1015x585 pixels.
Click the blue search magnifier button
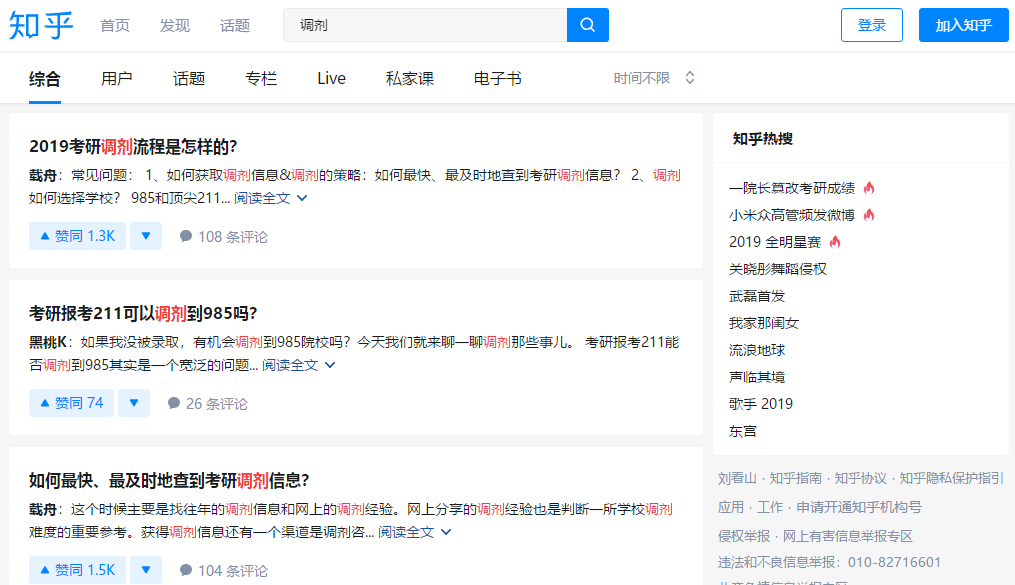(587, 25)
